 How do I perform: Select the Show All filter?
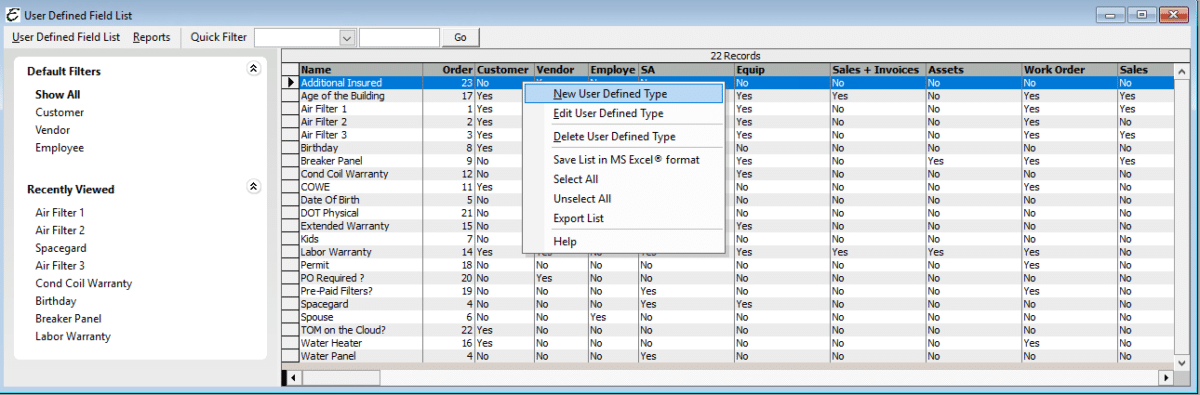coord(58,95)
